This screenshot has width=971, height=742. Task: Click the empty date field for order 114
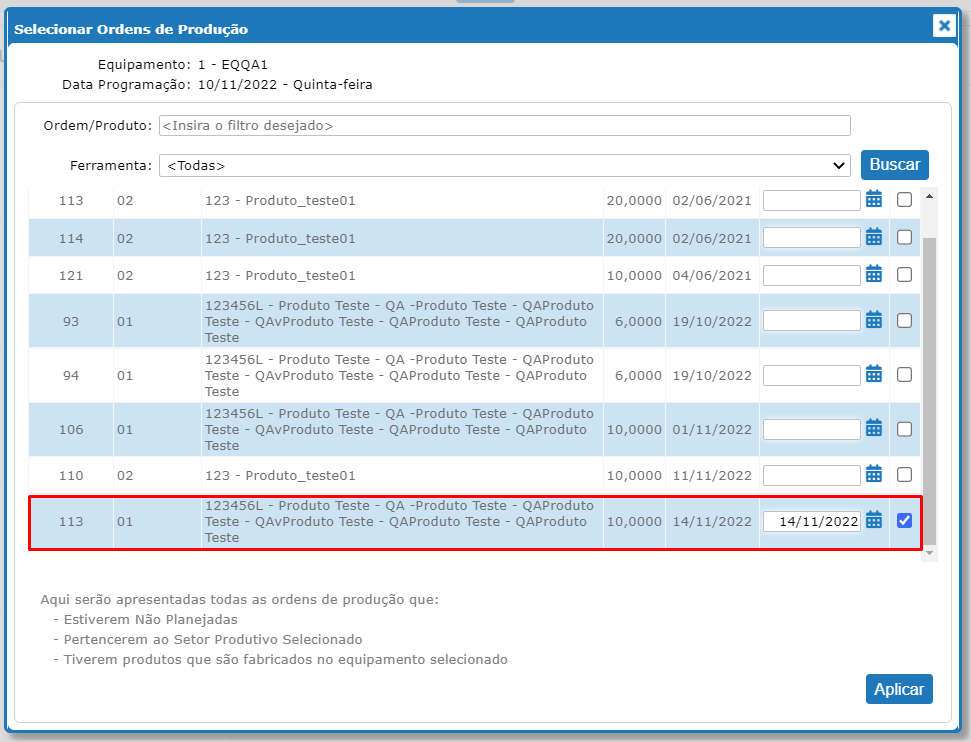click(x=811, y=237)
